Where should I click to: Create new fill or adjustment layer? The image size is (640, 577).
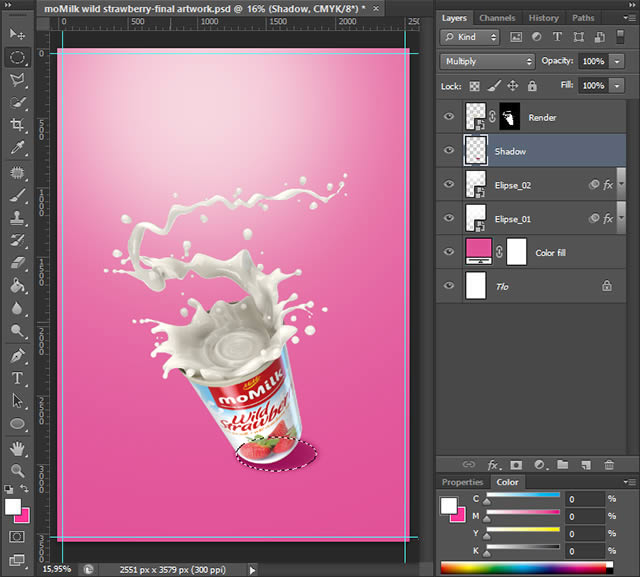click(540, 465)
